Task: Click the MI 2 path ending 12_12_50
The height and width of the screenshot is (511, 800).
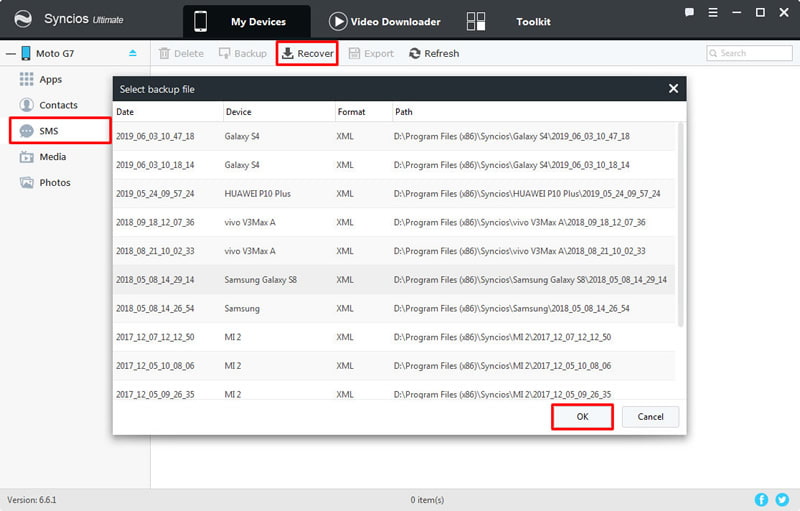Action: tap(502, 337)
